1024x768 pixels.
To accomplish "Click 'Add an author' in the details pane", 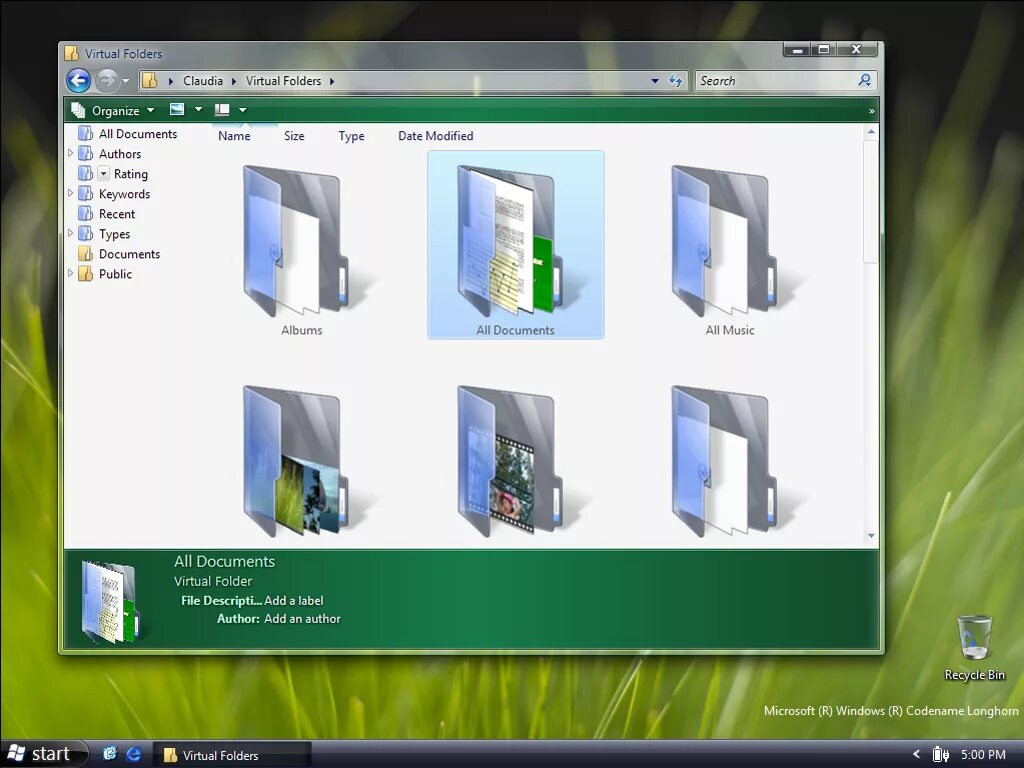I will (302, 619).
